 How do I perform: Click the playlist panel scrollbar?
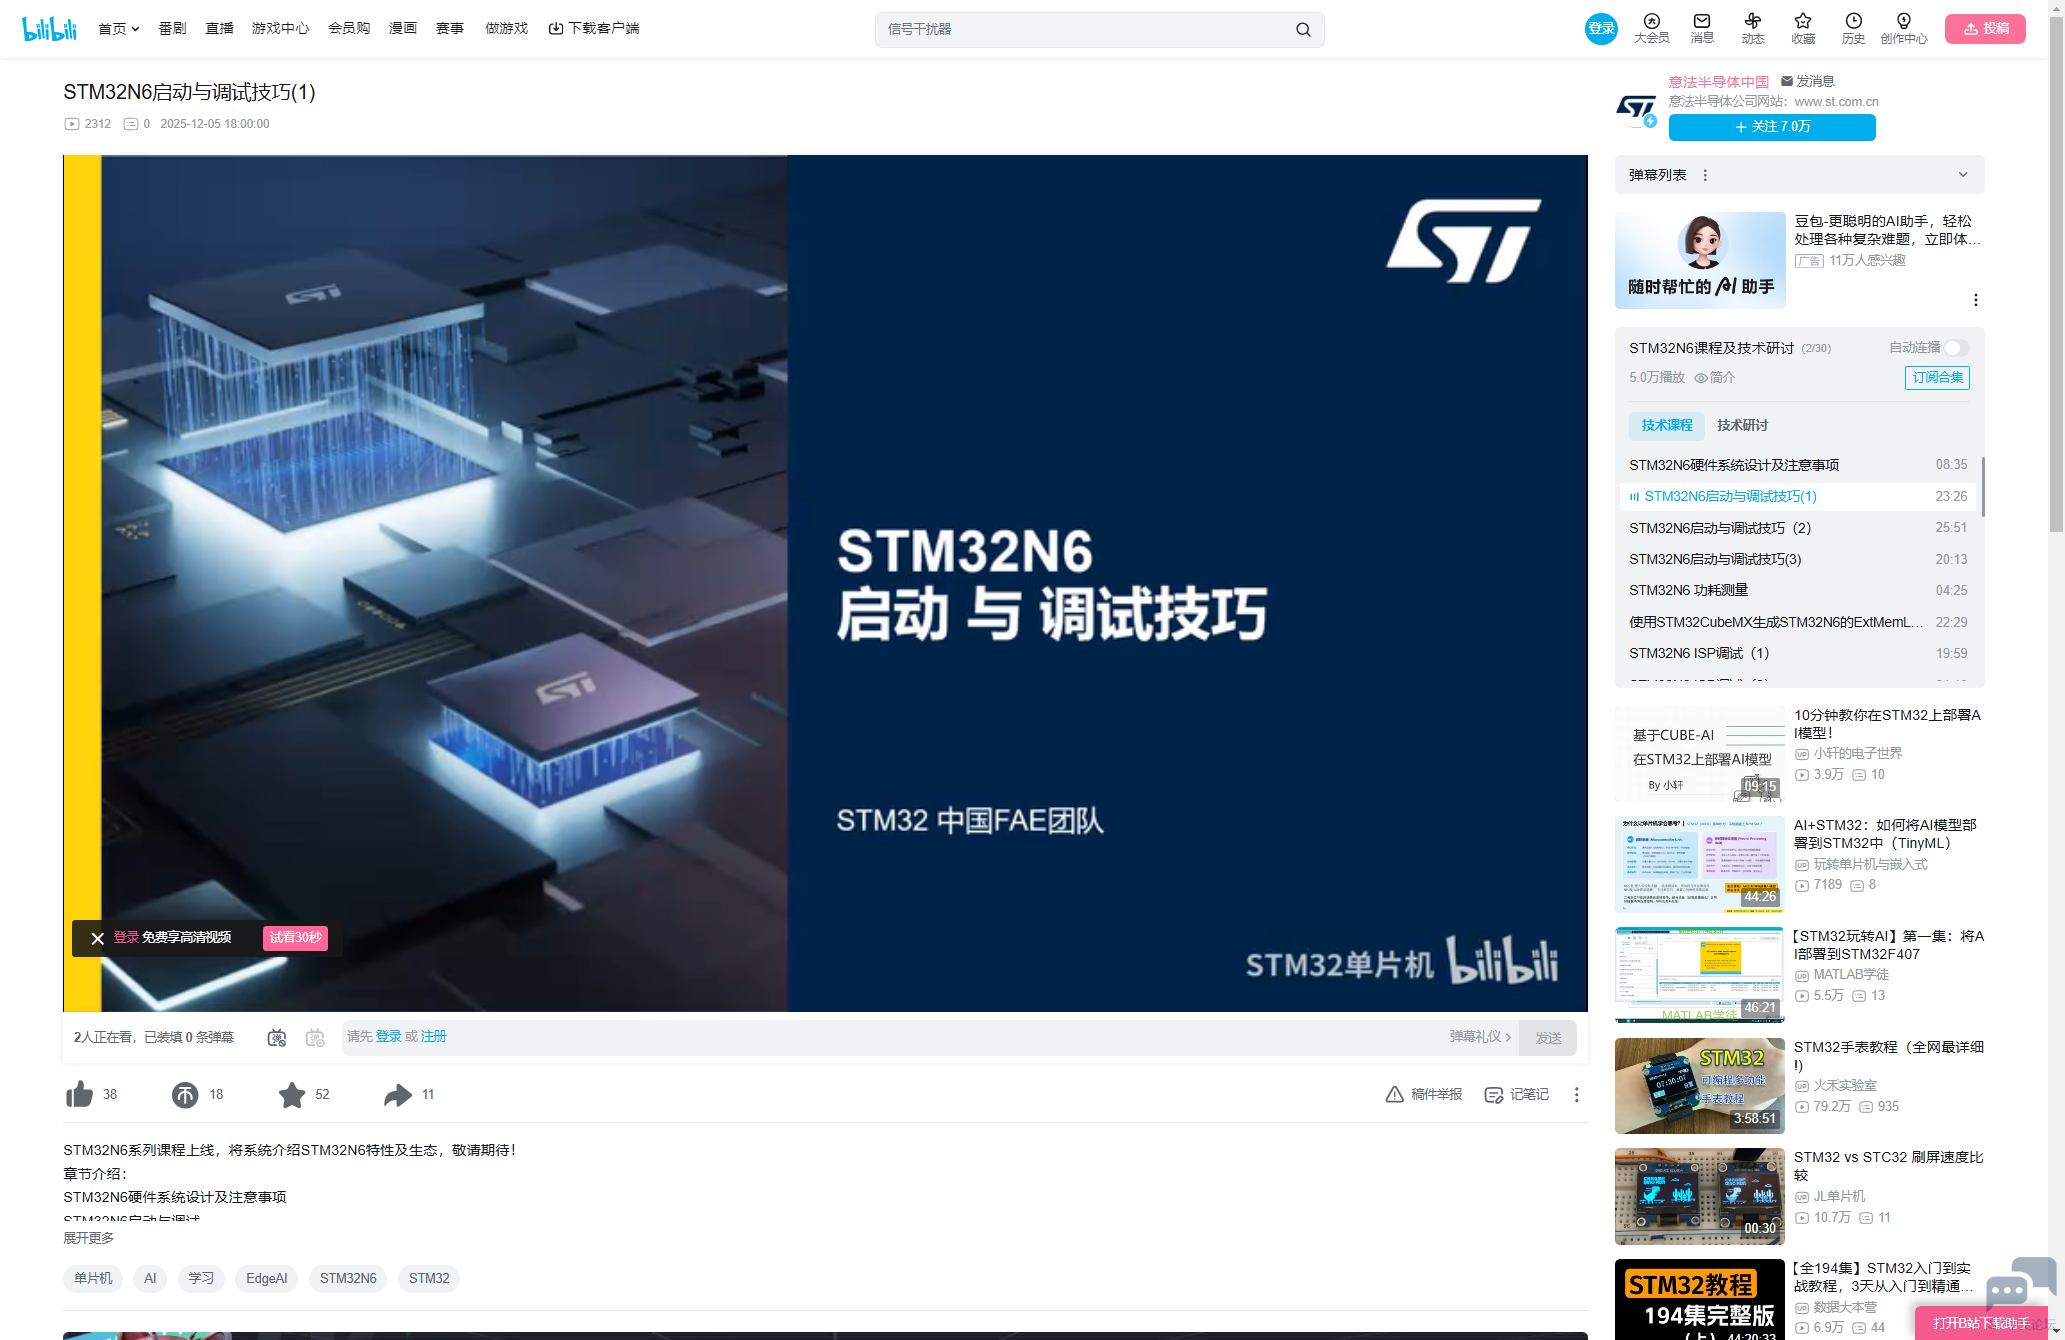click(1982, 487)
